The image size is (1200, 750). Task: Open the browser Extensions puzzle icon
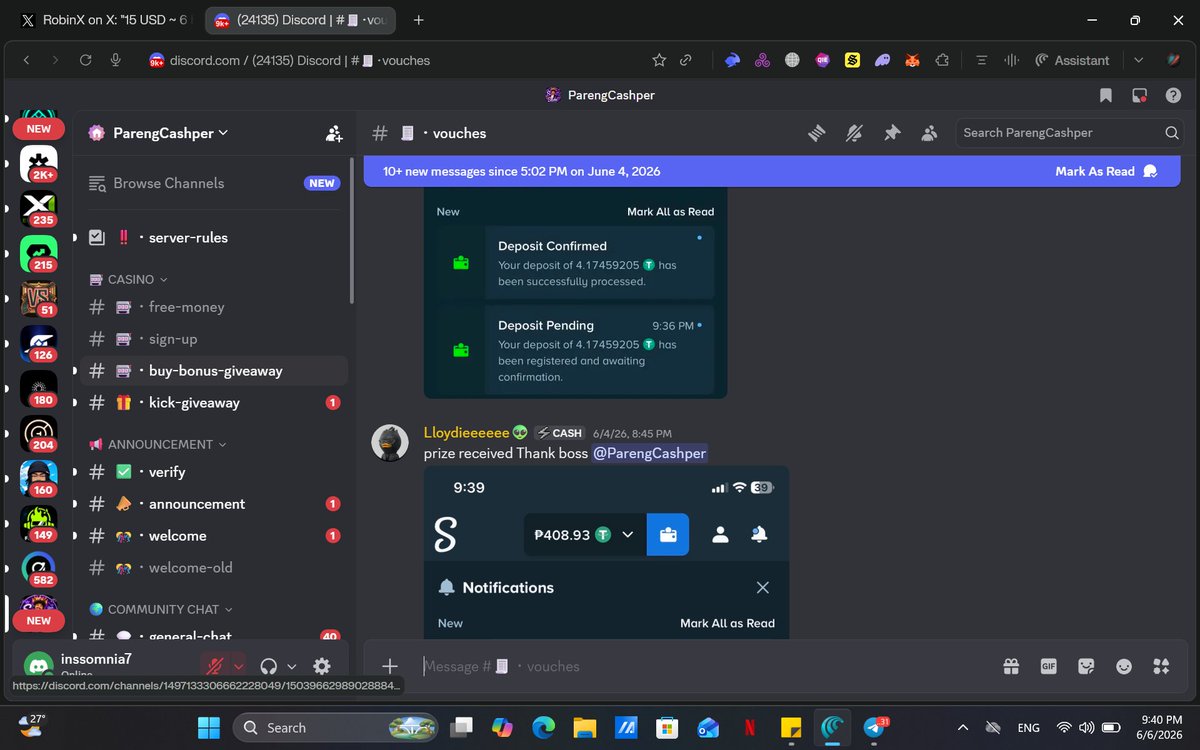pyautogui.click(x=942, y=60)
